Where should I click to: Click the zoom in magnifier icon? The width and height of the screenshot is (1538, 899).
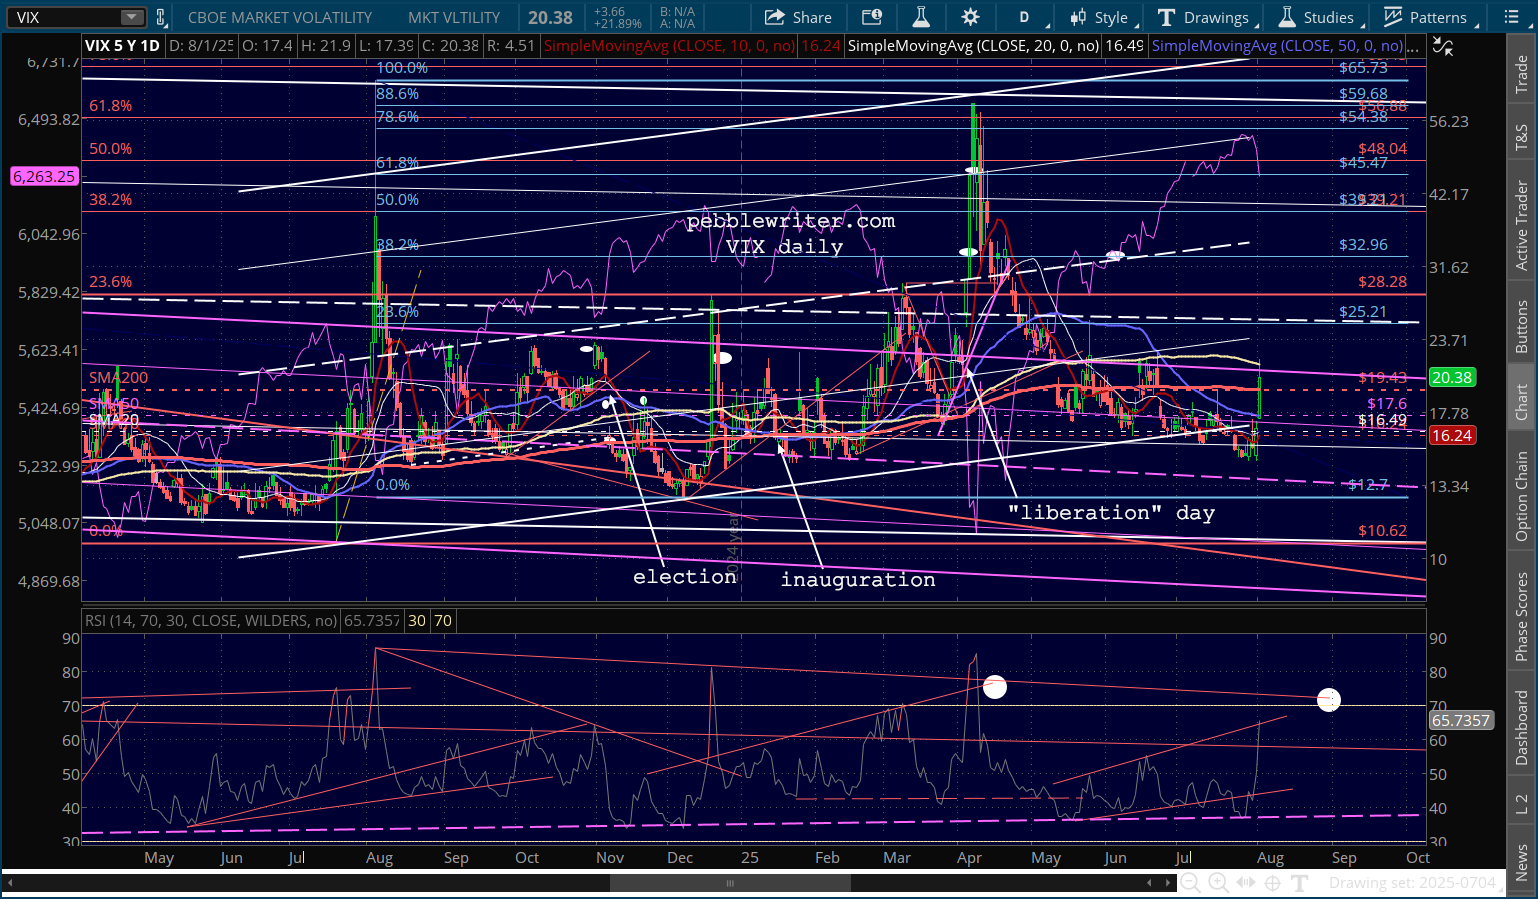click(1218, 883)
